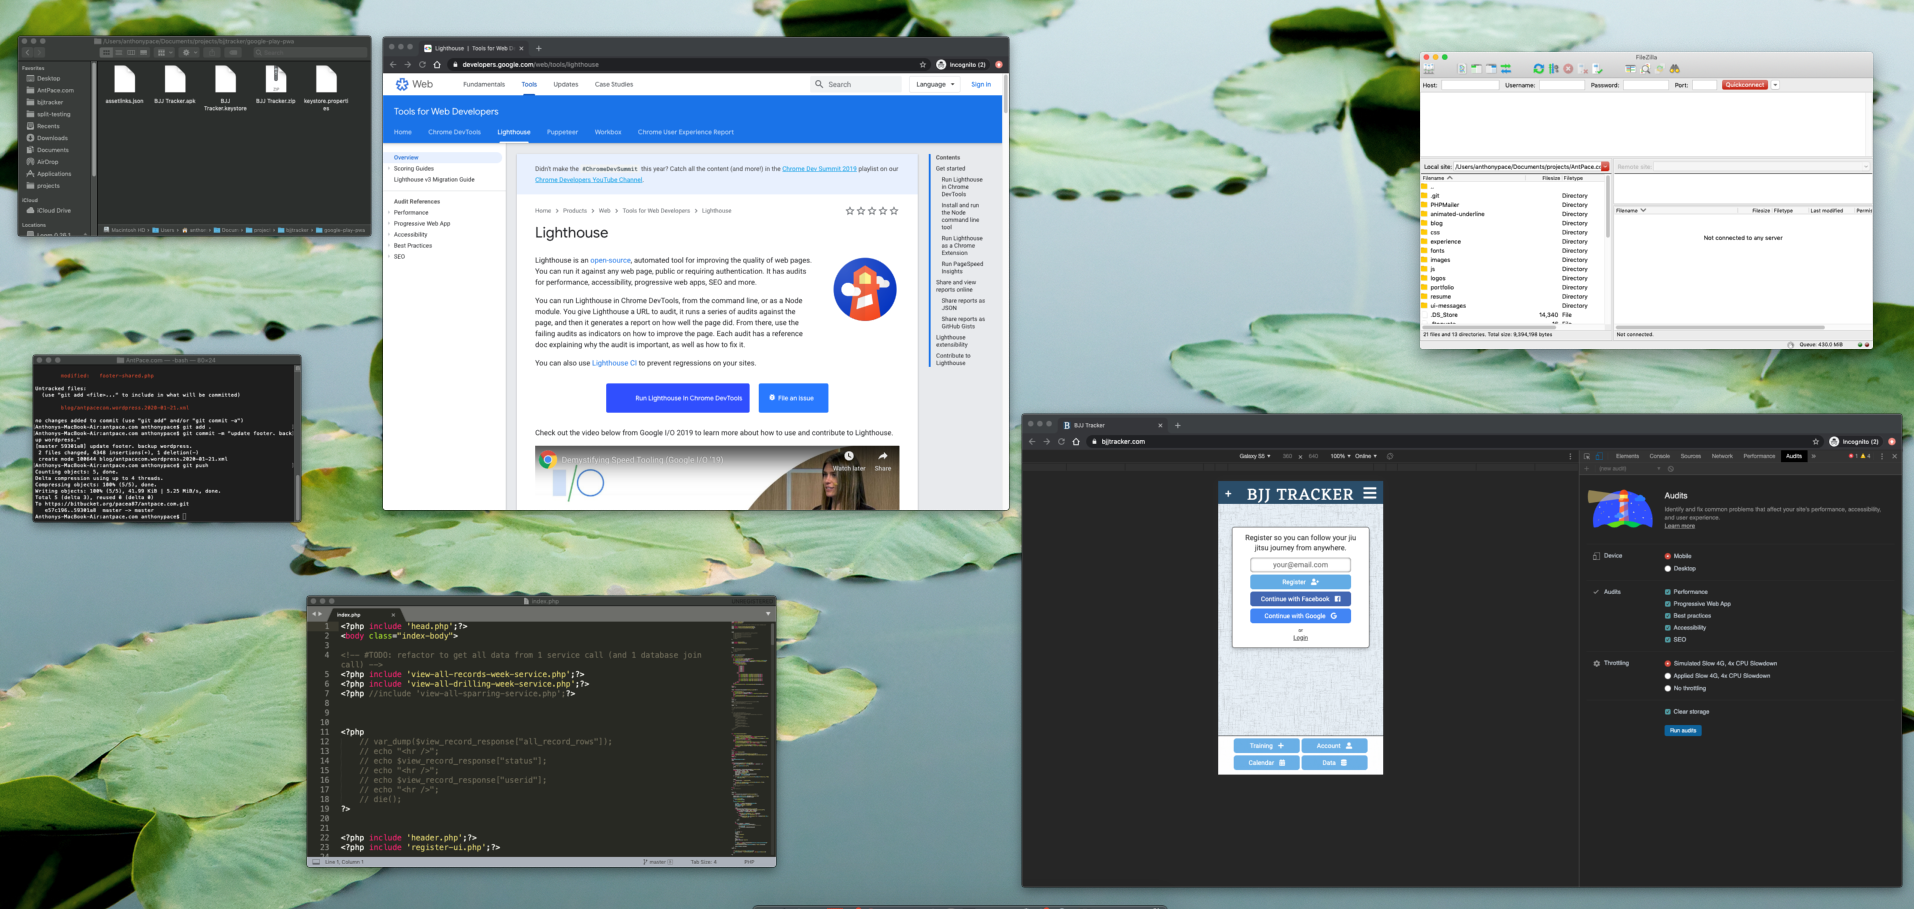The width and height of the screenshot is (1914, 909).
Task: Open FileZilla Site Manager icon
Action: coord(1429,69)
